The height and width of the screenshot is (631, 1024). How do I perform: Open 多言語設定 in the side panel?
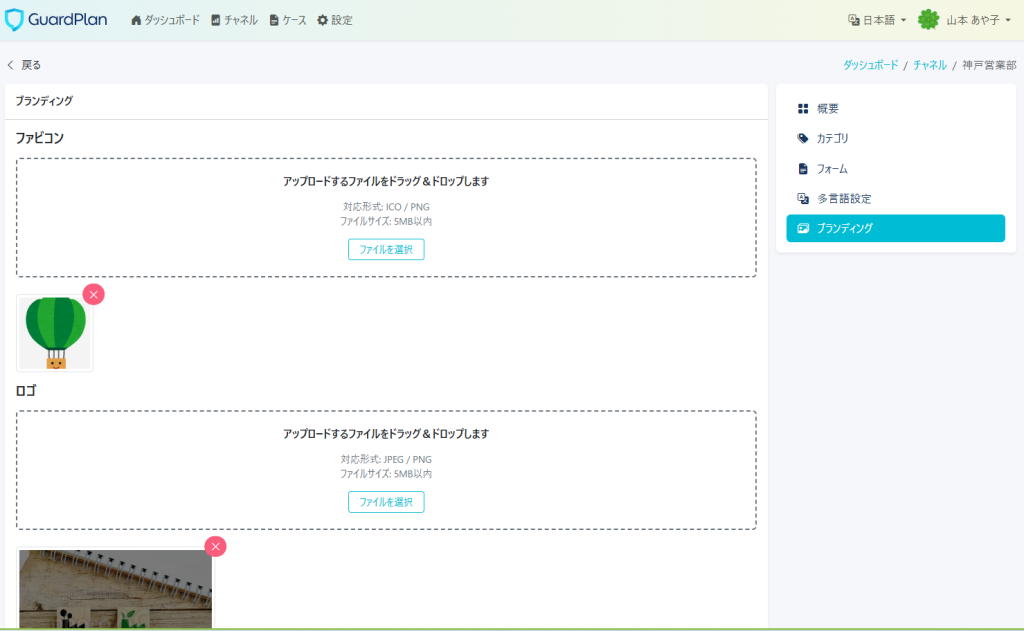tap(843, 199)
